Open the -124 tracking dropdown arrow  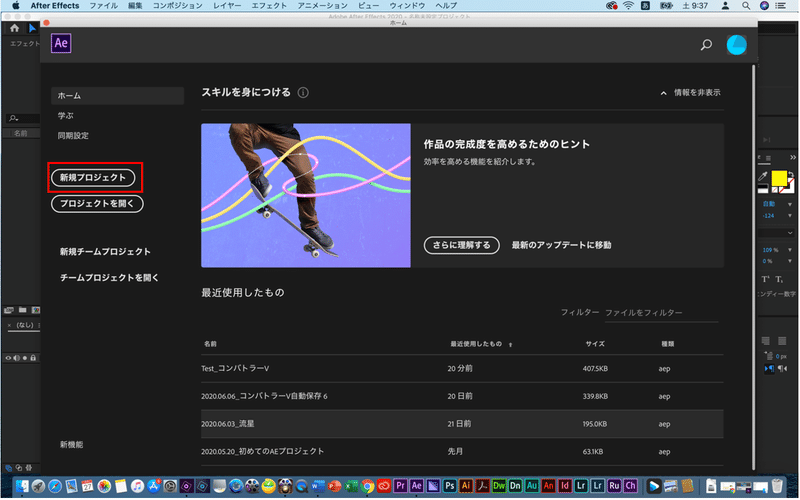click(x=790, y=216)
